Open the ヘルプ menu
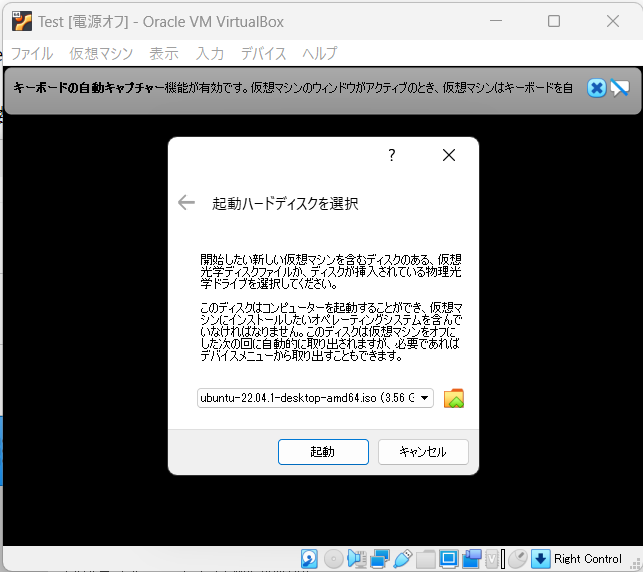Image resolution: width=643 pixels, height=572 pixels. tap(319, 53)
